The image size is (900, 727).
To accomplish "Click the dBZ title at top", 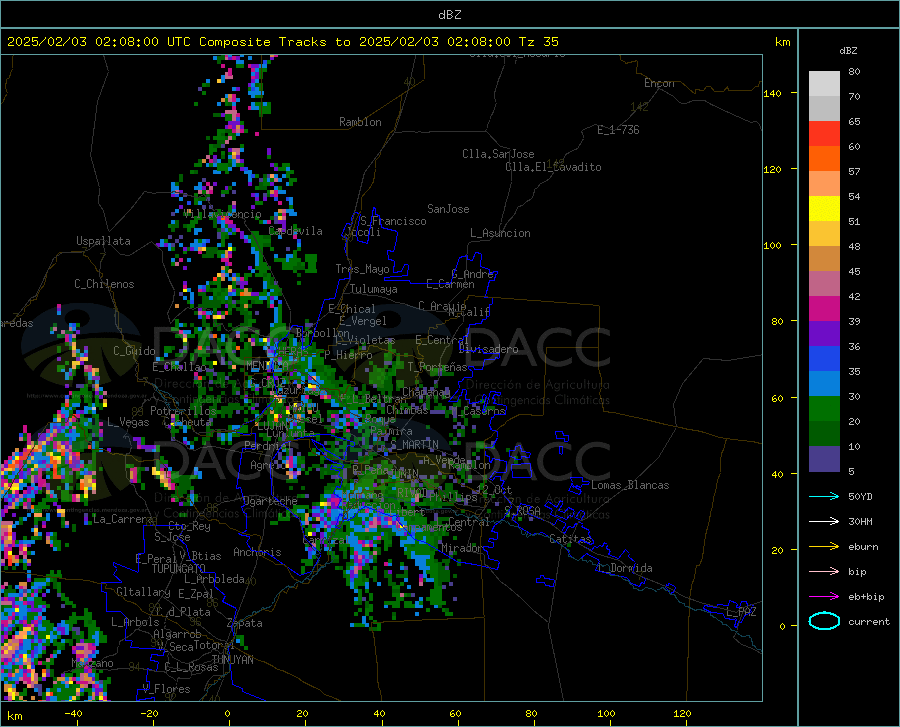I will (x=449, y=15).
